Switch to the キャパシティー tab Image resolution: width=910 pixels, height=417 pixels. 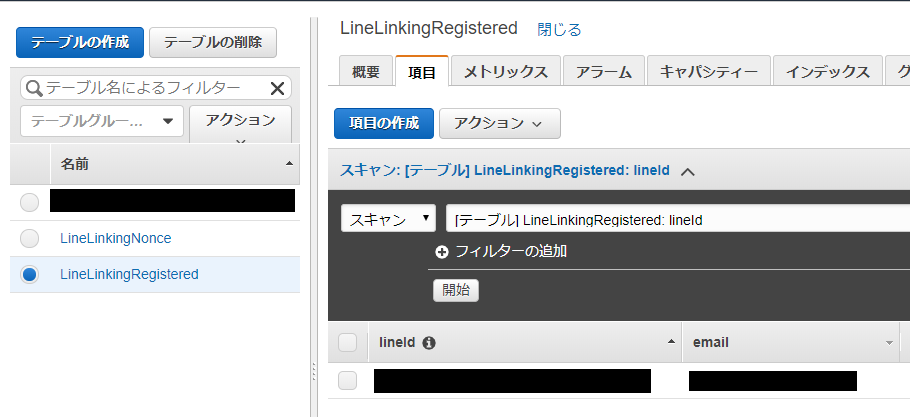[709, 72]
